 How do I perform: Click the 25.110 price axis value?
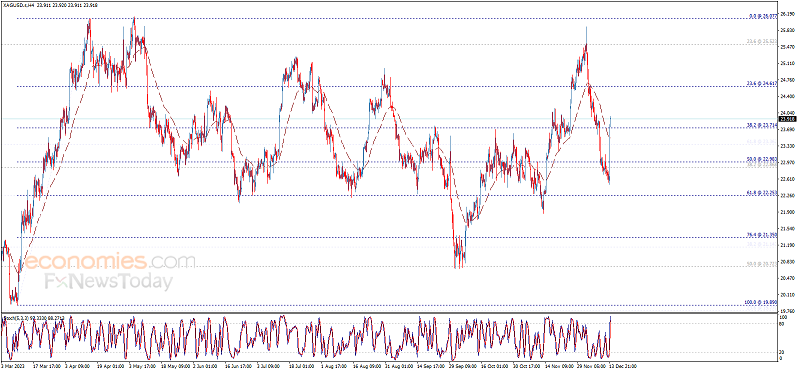[x=787, y=64]
